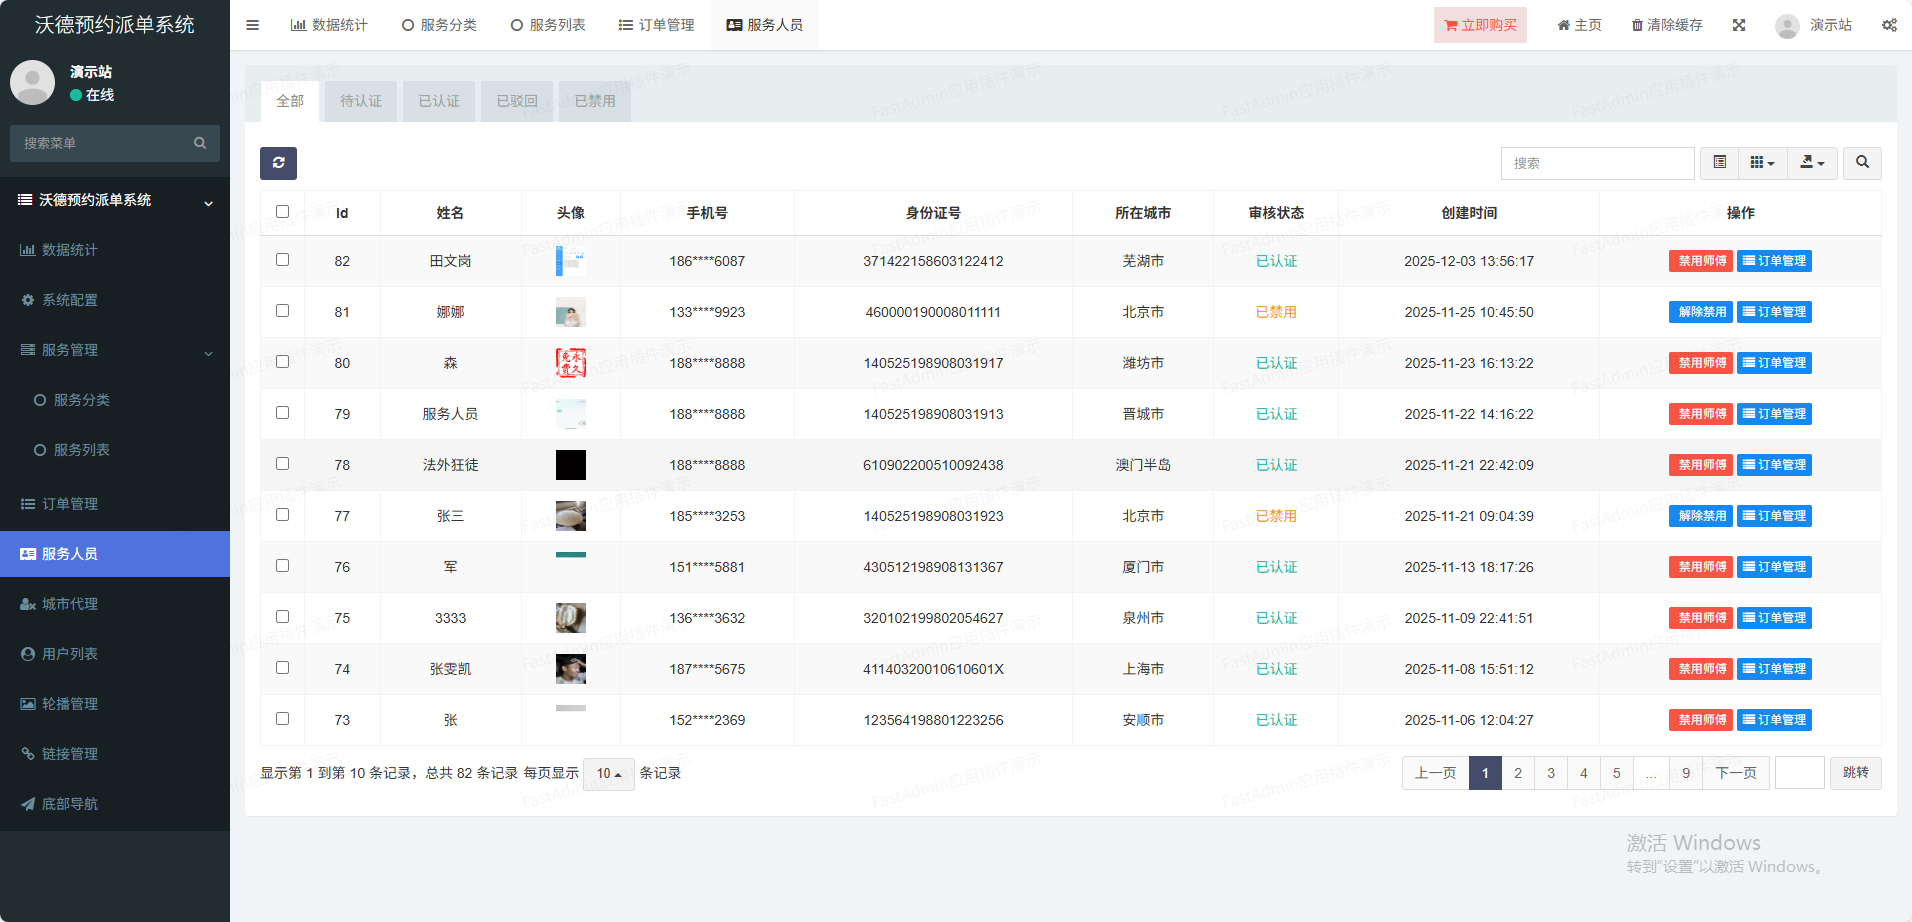The height and width of the screenshot is (922, 1912).
Task: Click the search magnifier button beside table toolbar
Action: pyautogui.click(x=1862, y=163)
